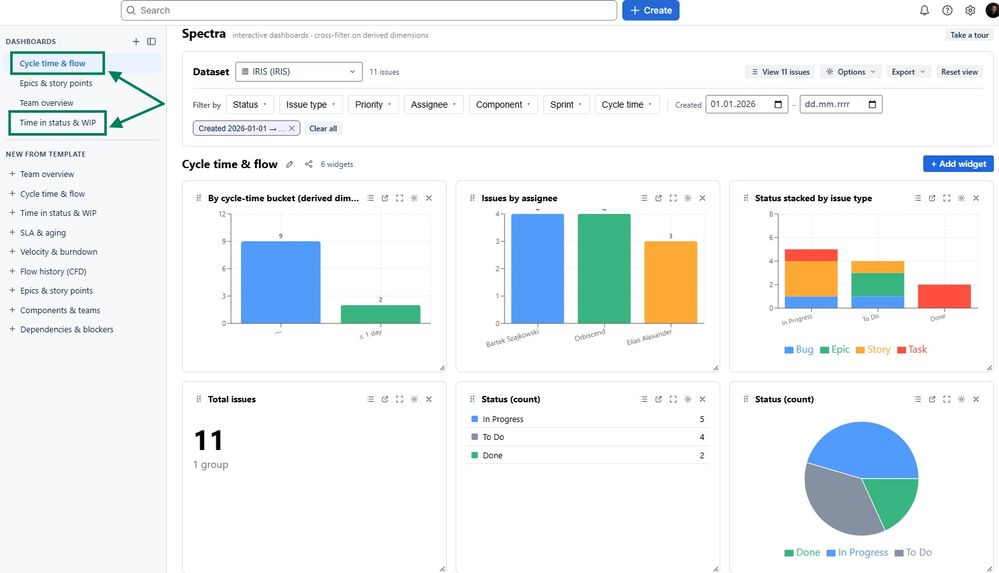This screenshot has height=573, width=999.
Task: Click the blue Create button
Action: click(650, 10)
